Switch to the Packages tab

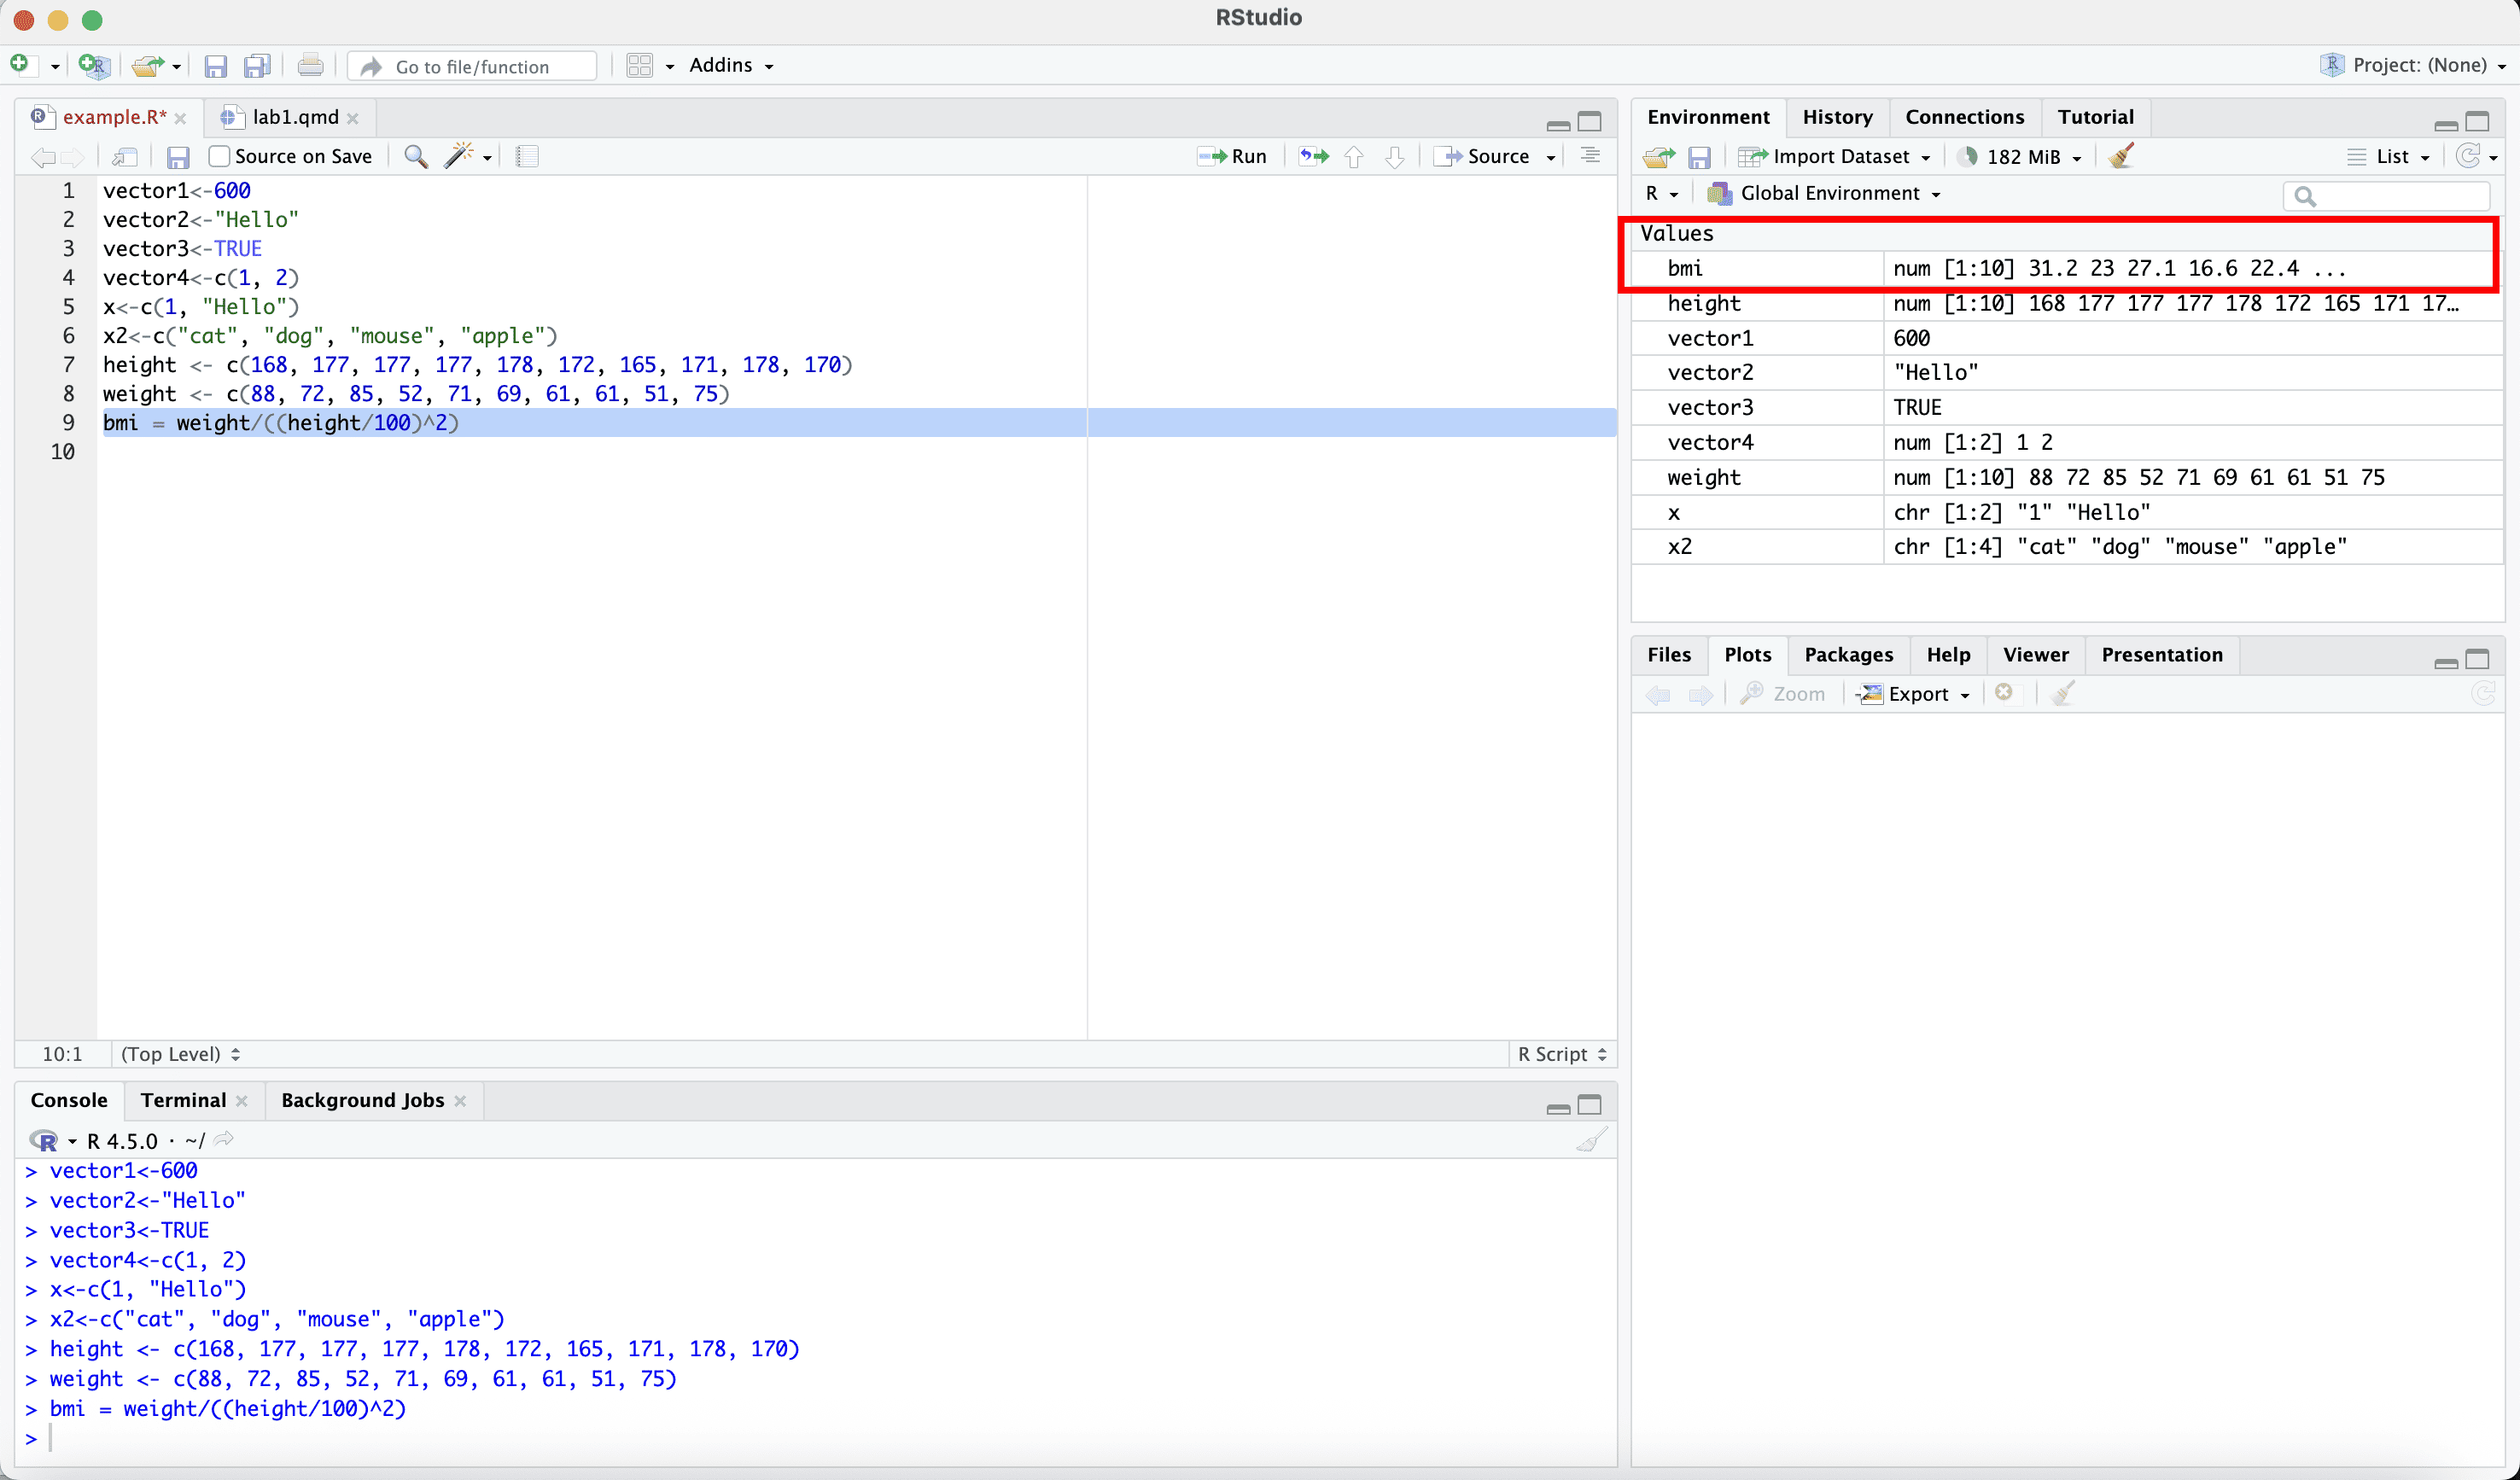coord(1847,654)
